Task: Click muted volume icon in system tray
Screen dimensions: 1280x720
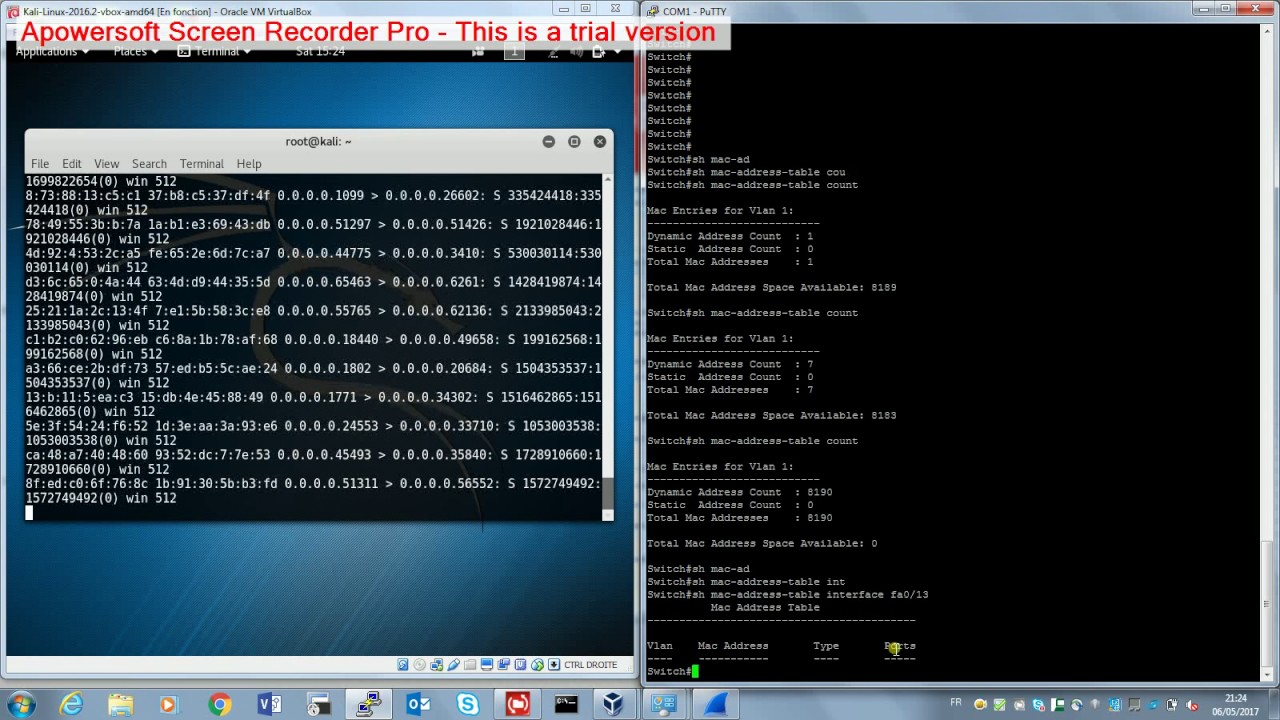Action: [x=1192, y=704]
